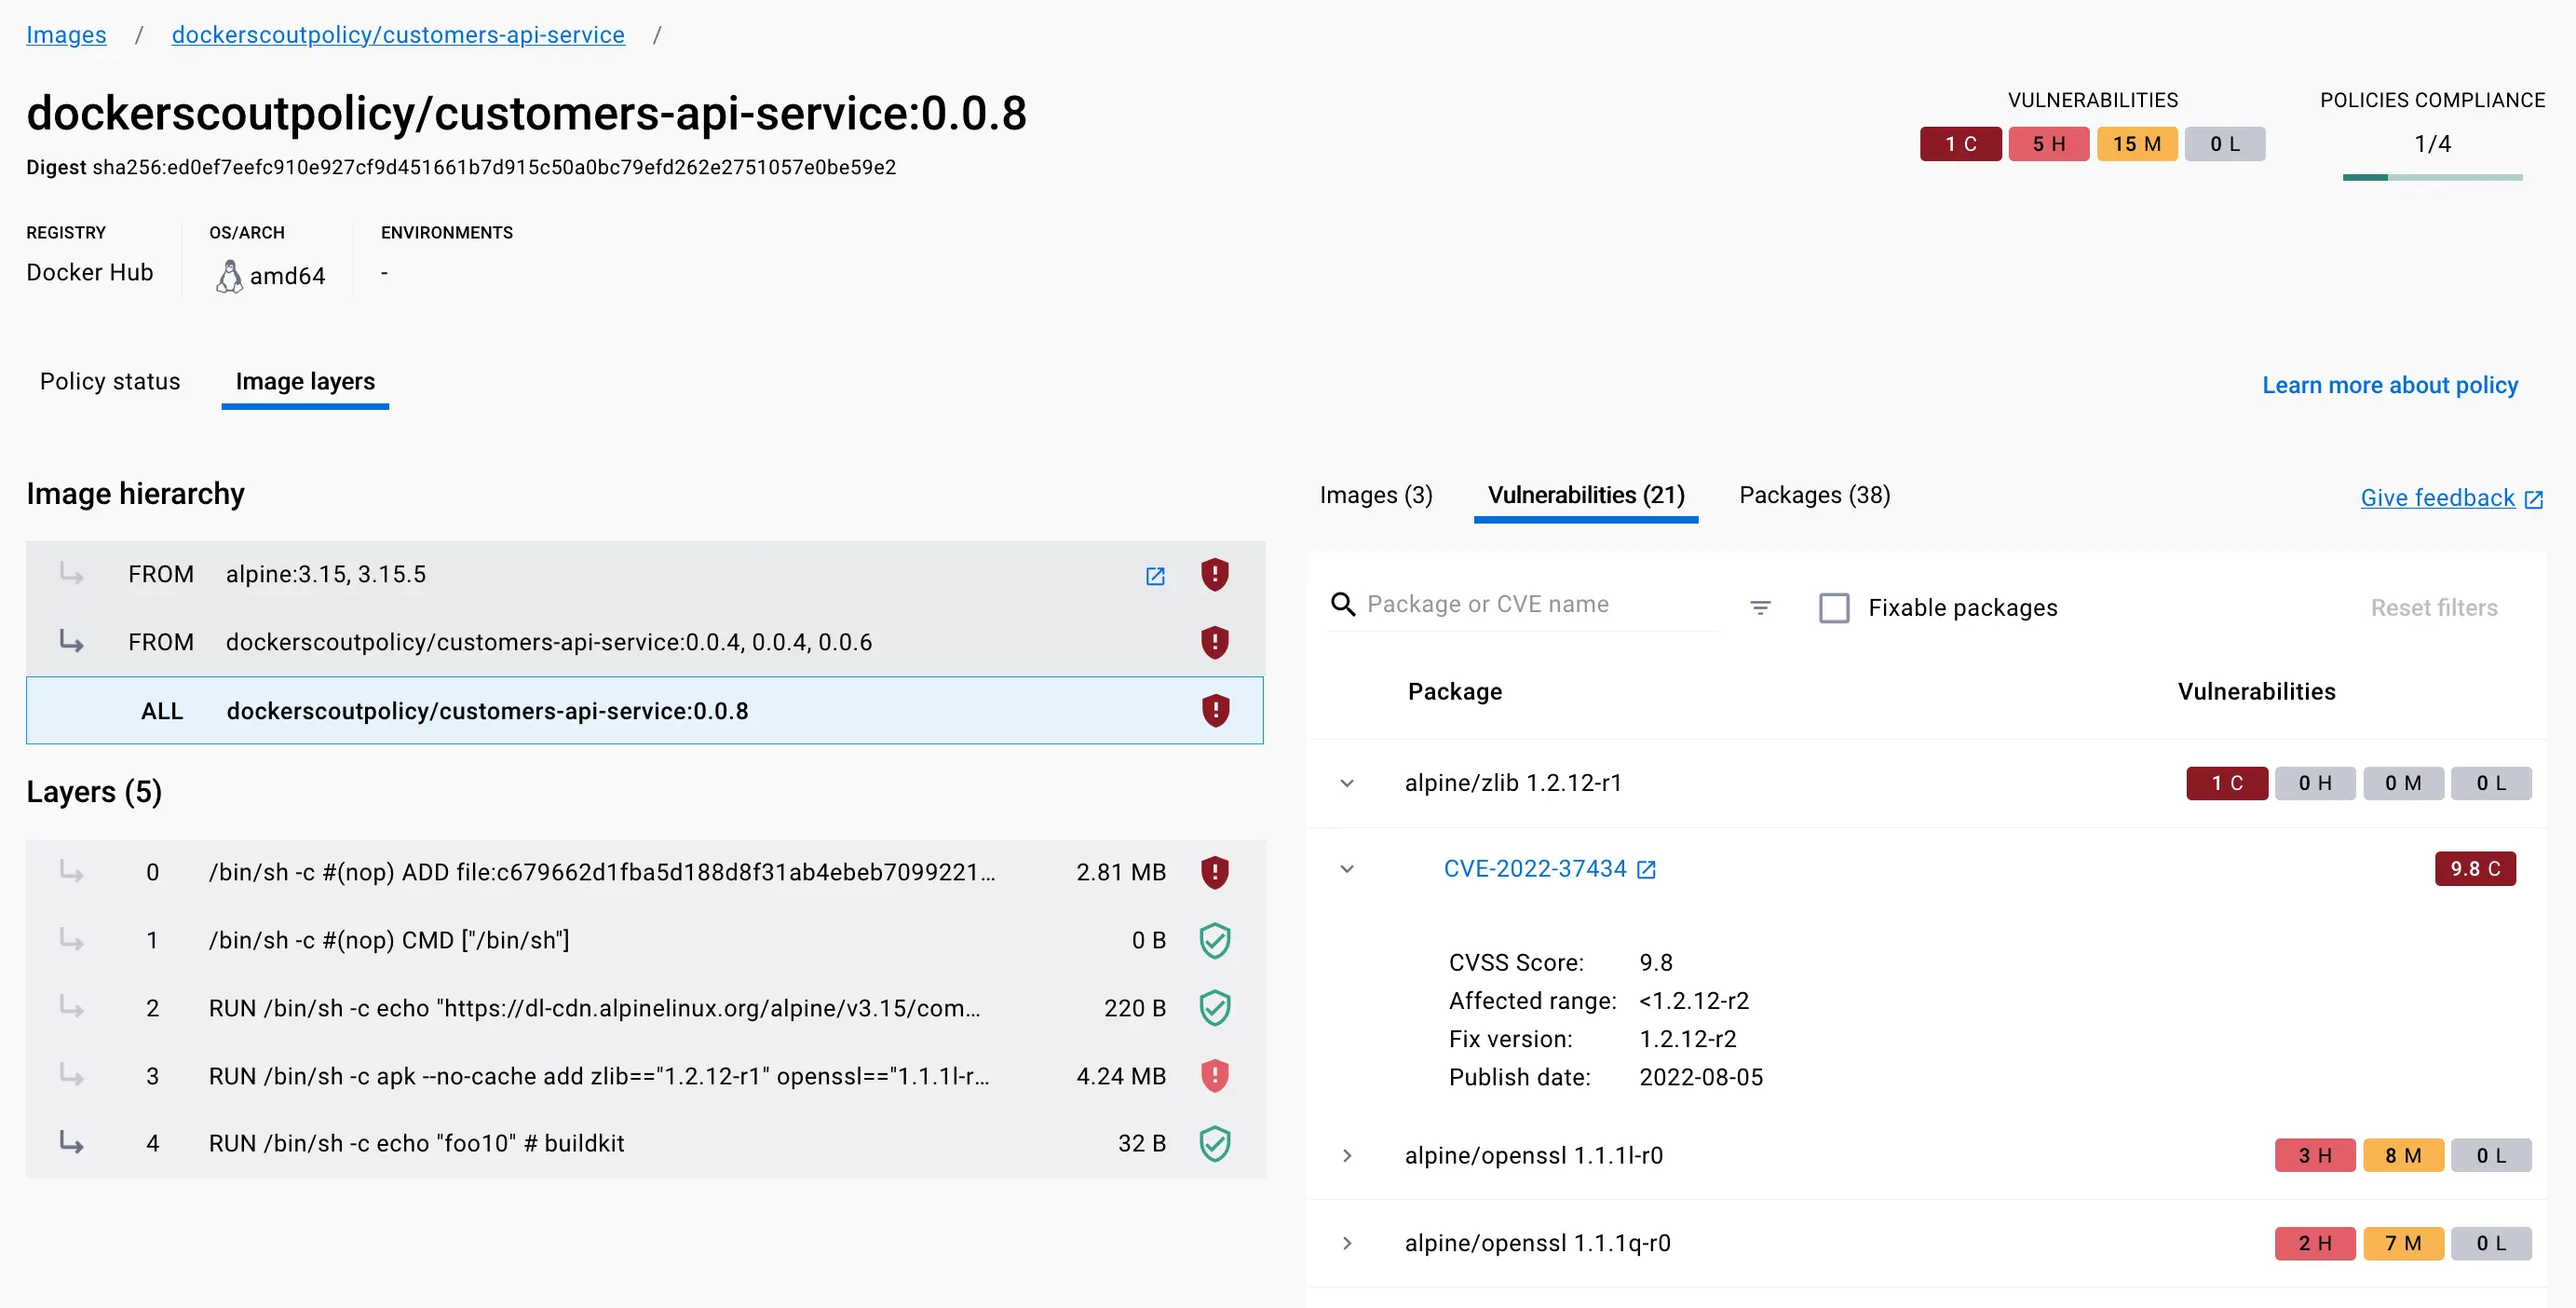
Task: Click the CVE-2022-37434 external link icon
Action: 1646,870
